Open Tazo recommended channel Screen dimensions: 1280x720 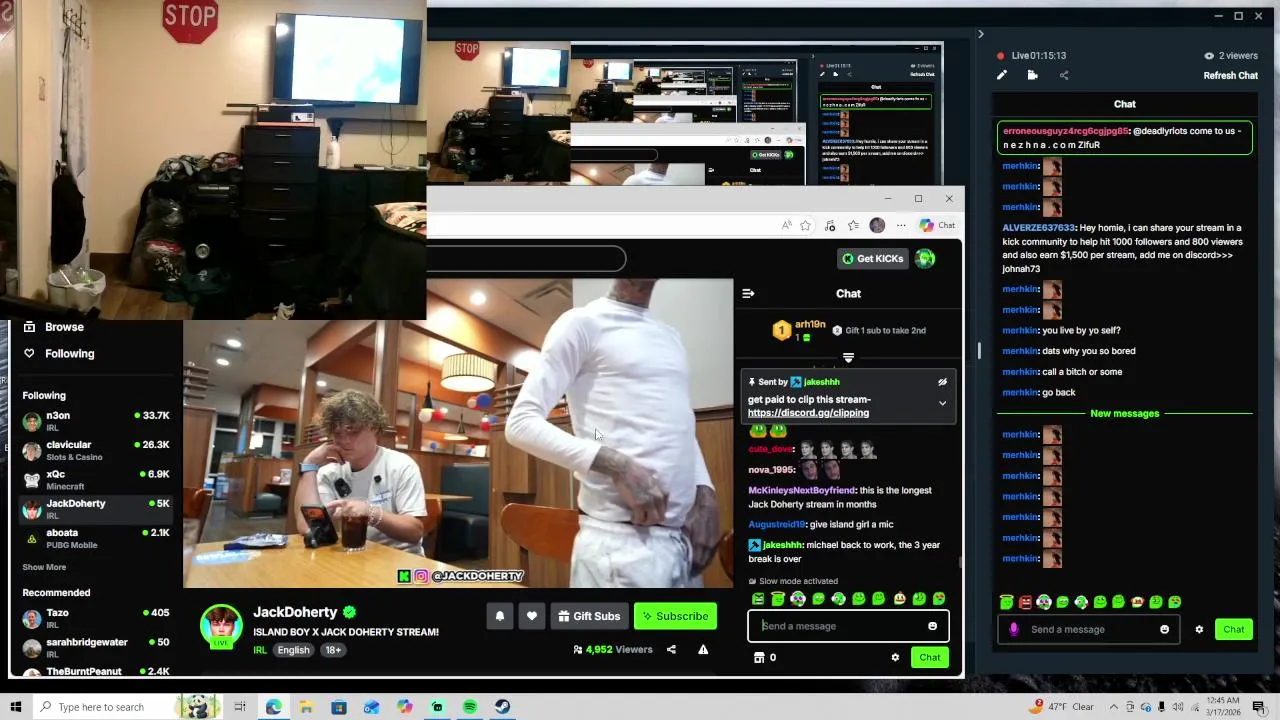(95, 618)
